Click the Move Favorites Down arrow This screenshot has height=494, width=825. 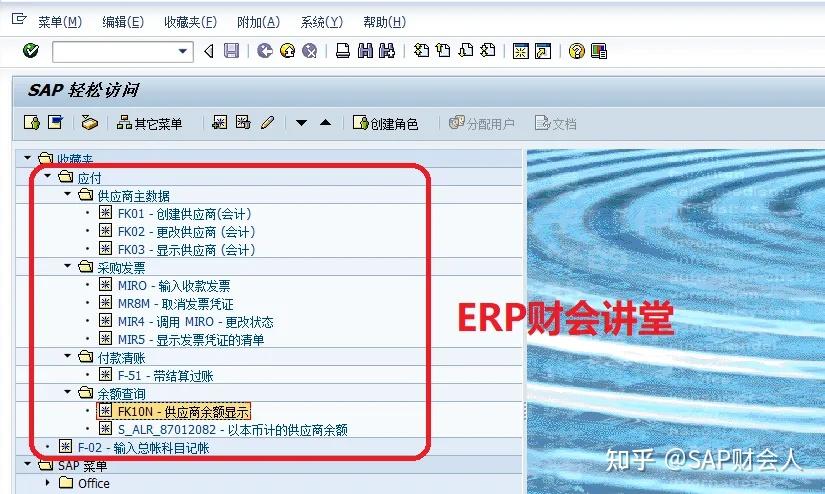pos(301,123)
